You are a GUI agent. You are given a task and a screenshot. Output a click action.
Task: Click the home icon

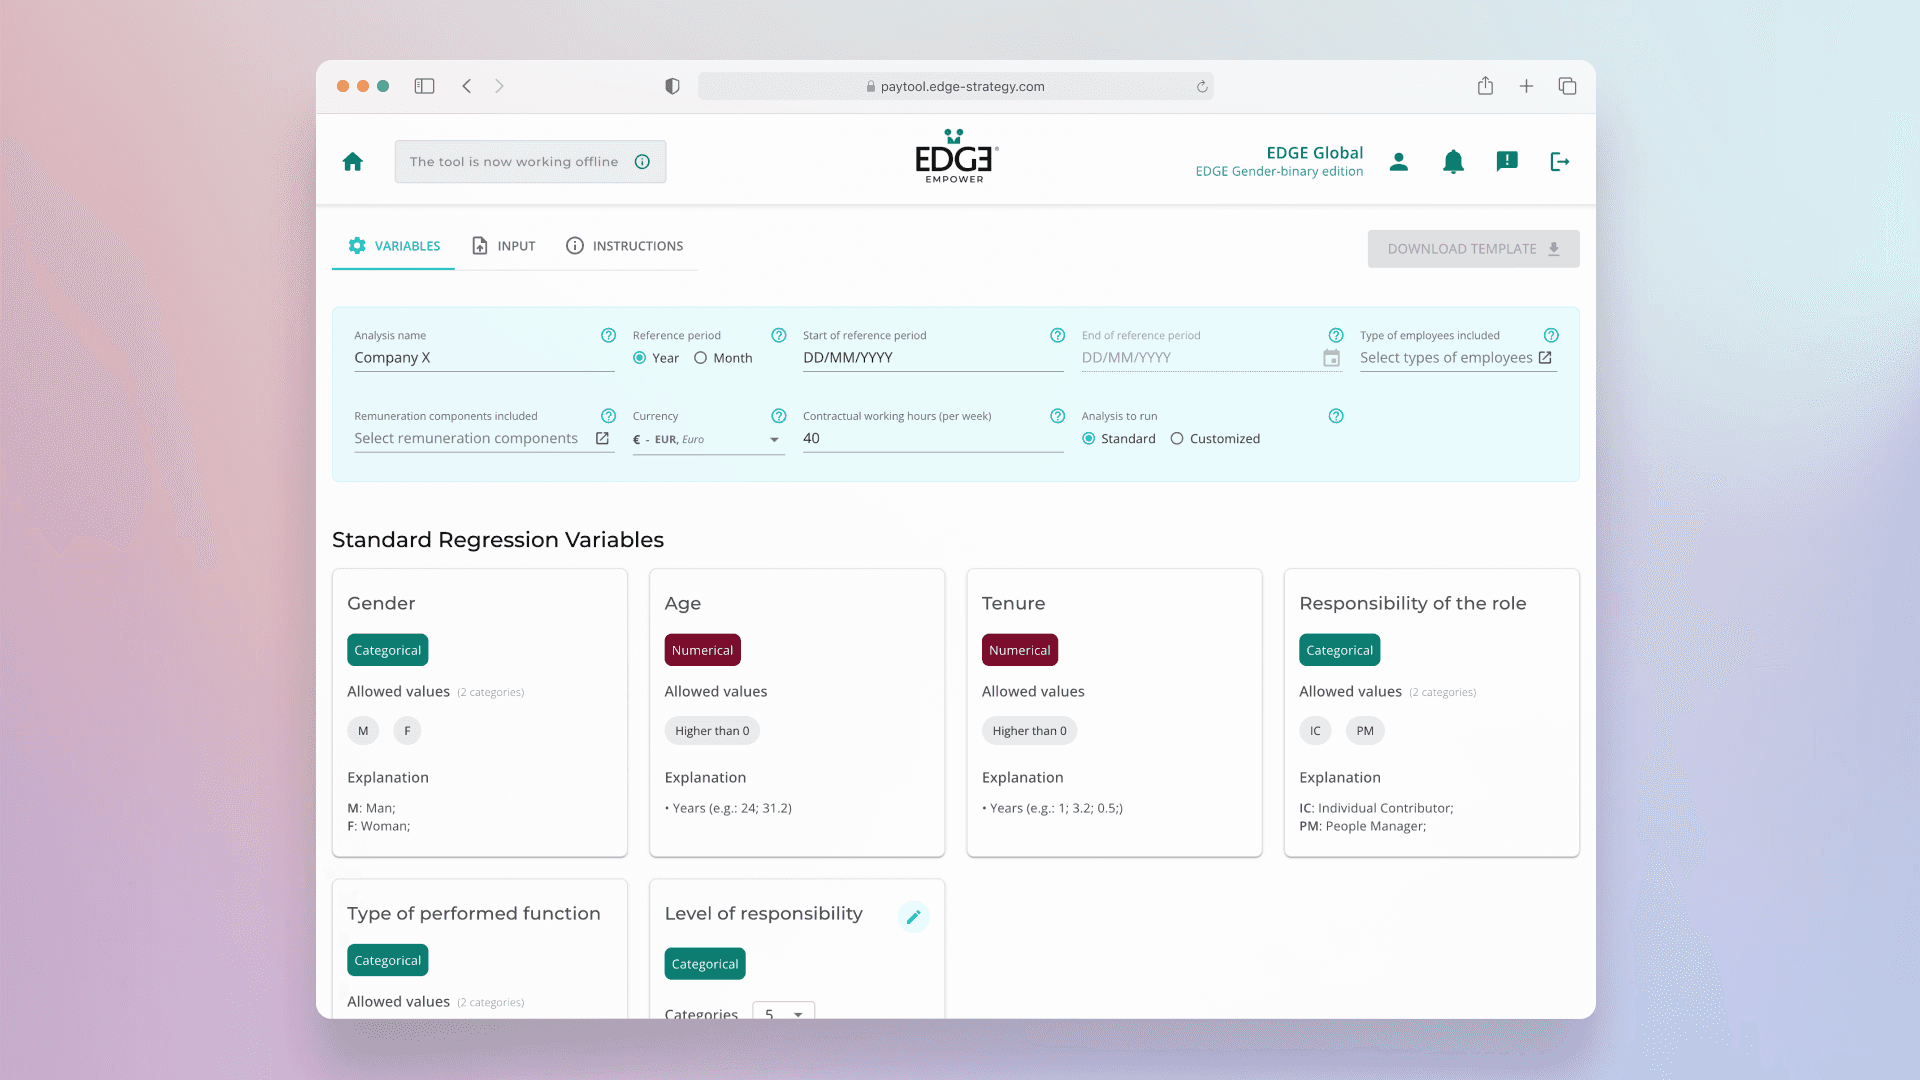pyautogui.click(x=352, y=162)
